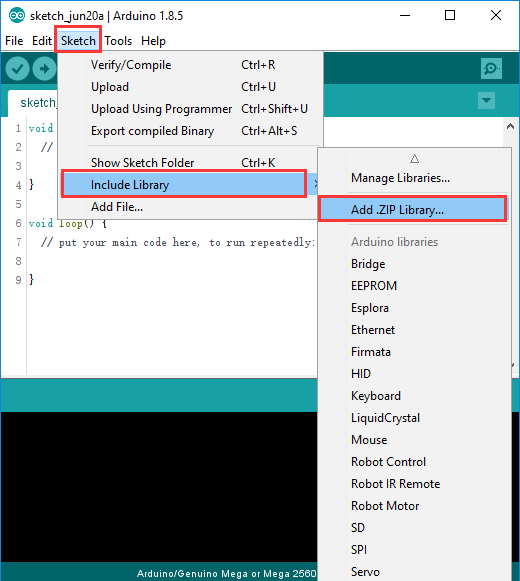520x581 pixels.
Task: Include the SD library
Action: tap(414, 528)
